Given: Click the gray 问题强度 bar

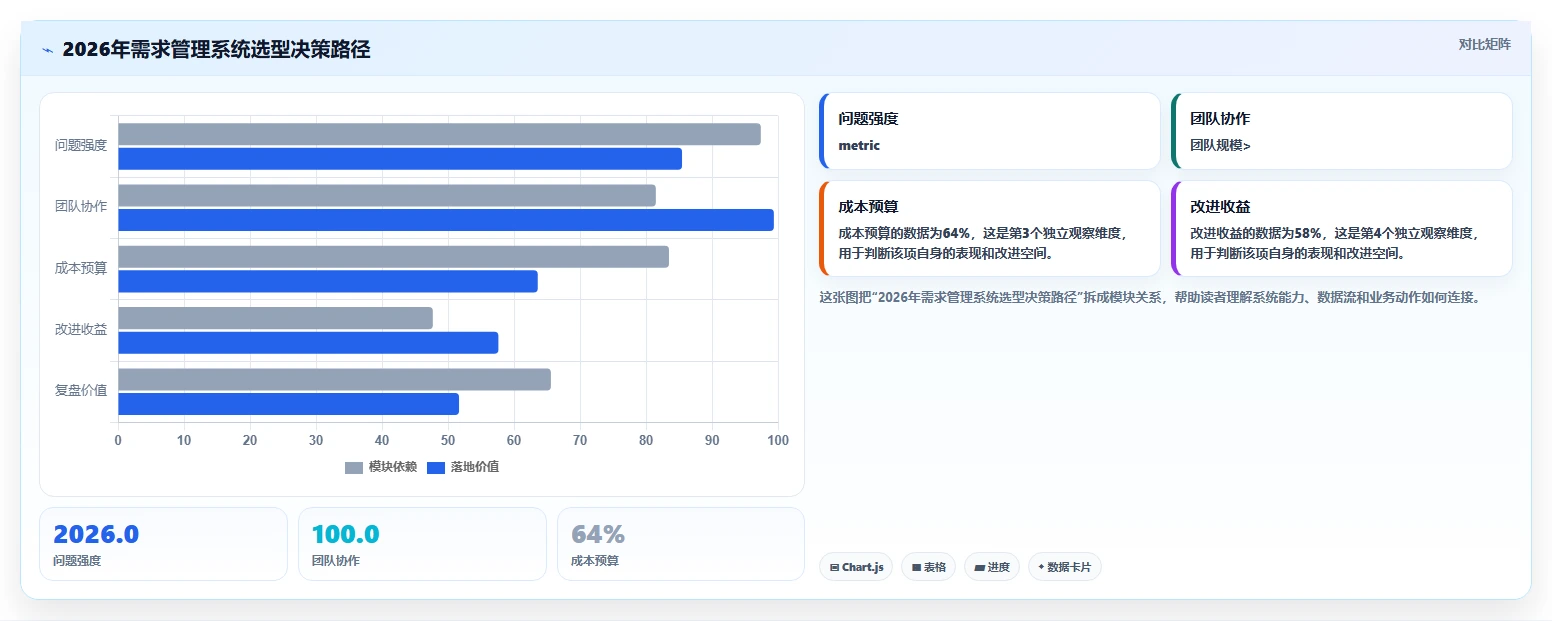Looking at the screenshot, I should [439, 134].
